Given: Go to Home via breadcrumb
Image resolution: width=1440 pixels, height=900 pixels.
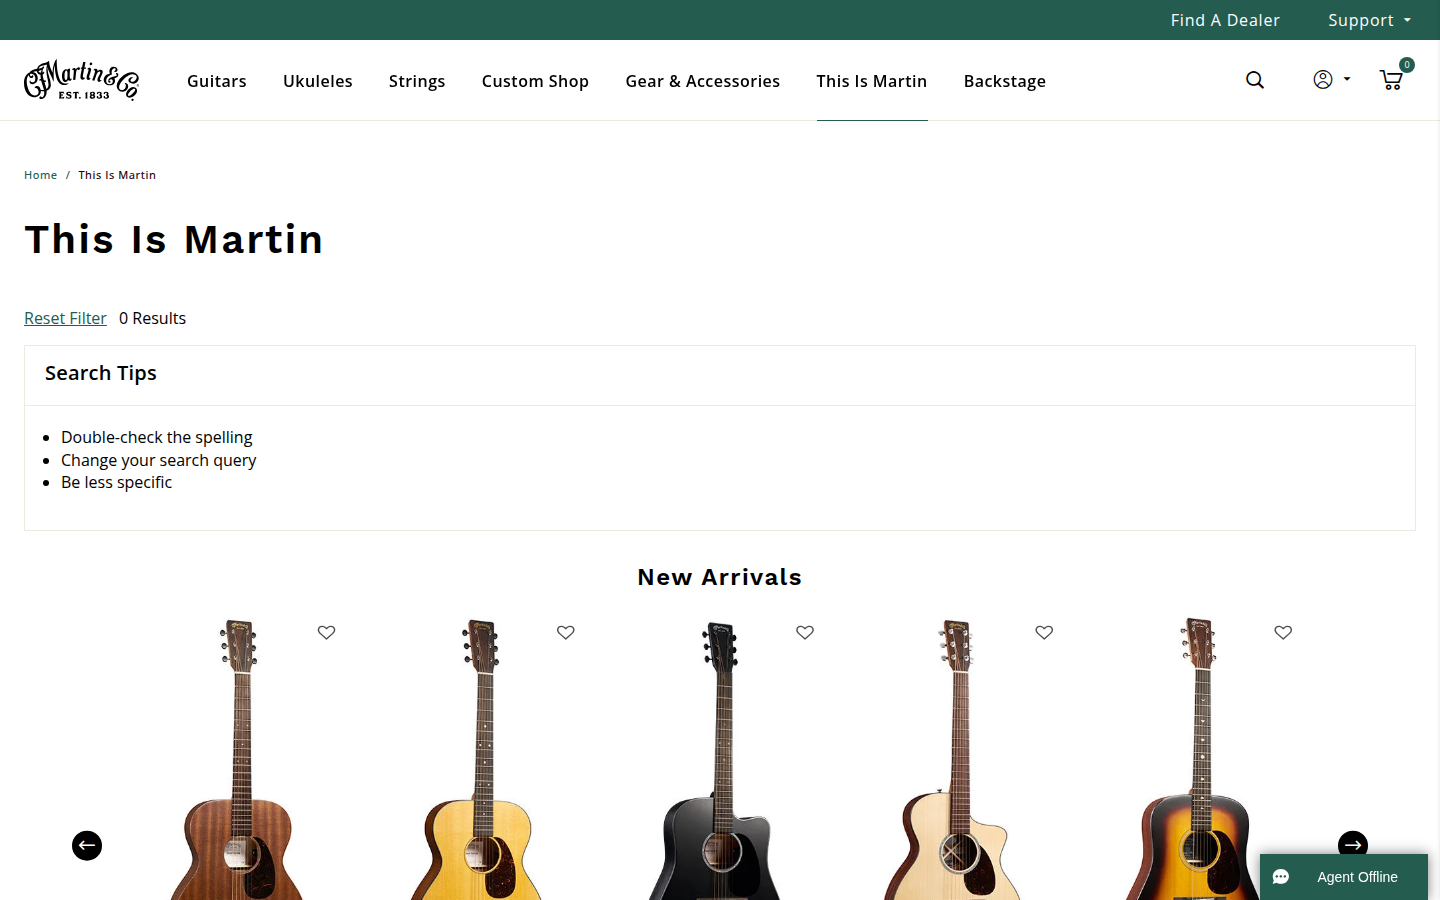Looking at the screenshot, I should tap(41, 175).
